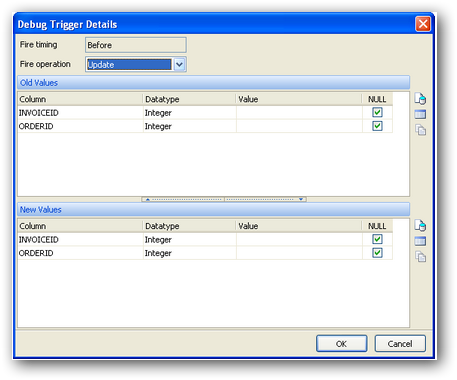Collapse the New Values section header
Screen dimensions: 457x380
(x=214, y=210)
